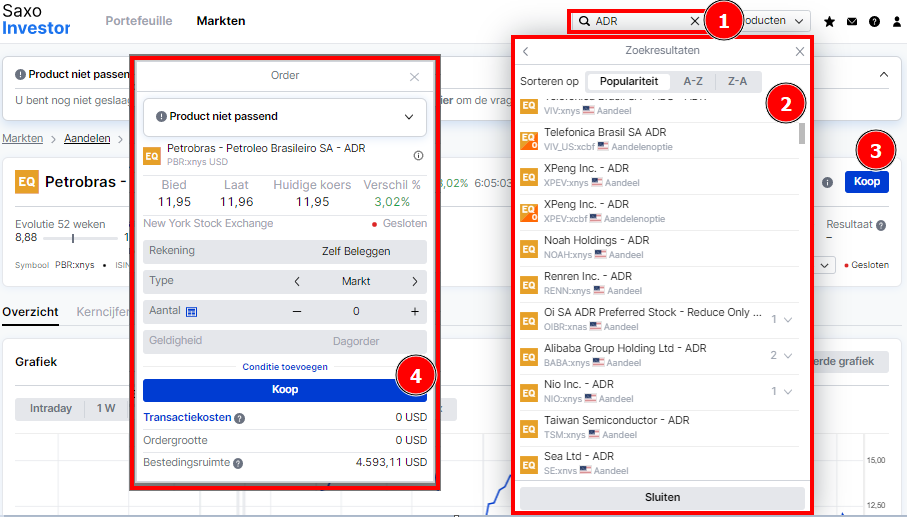
Task: Open Transactiekosten help icon
Action: [239, 418]
